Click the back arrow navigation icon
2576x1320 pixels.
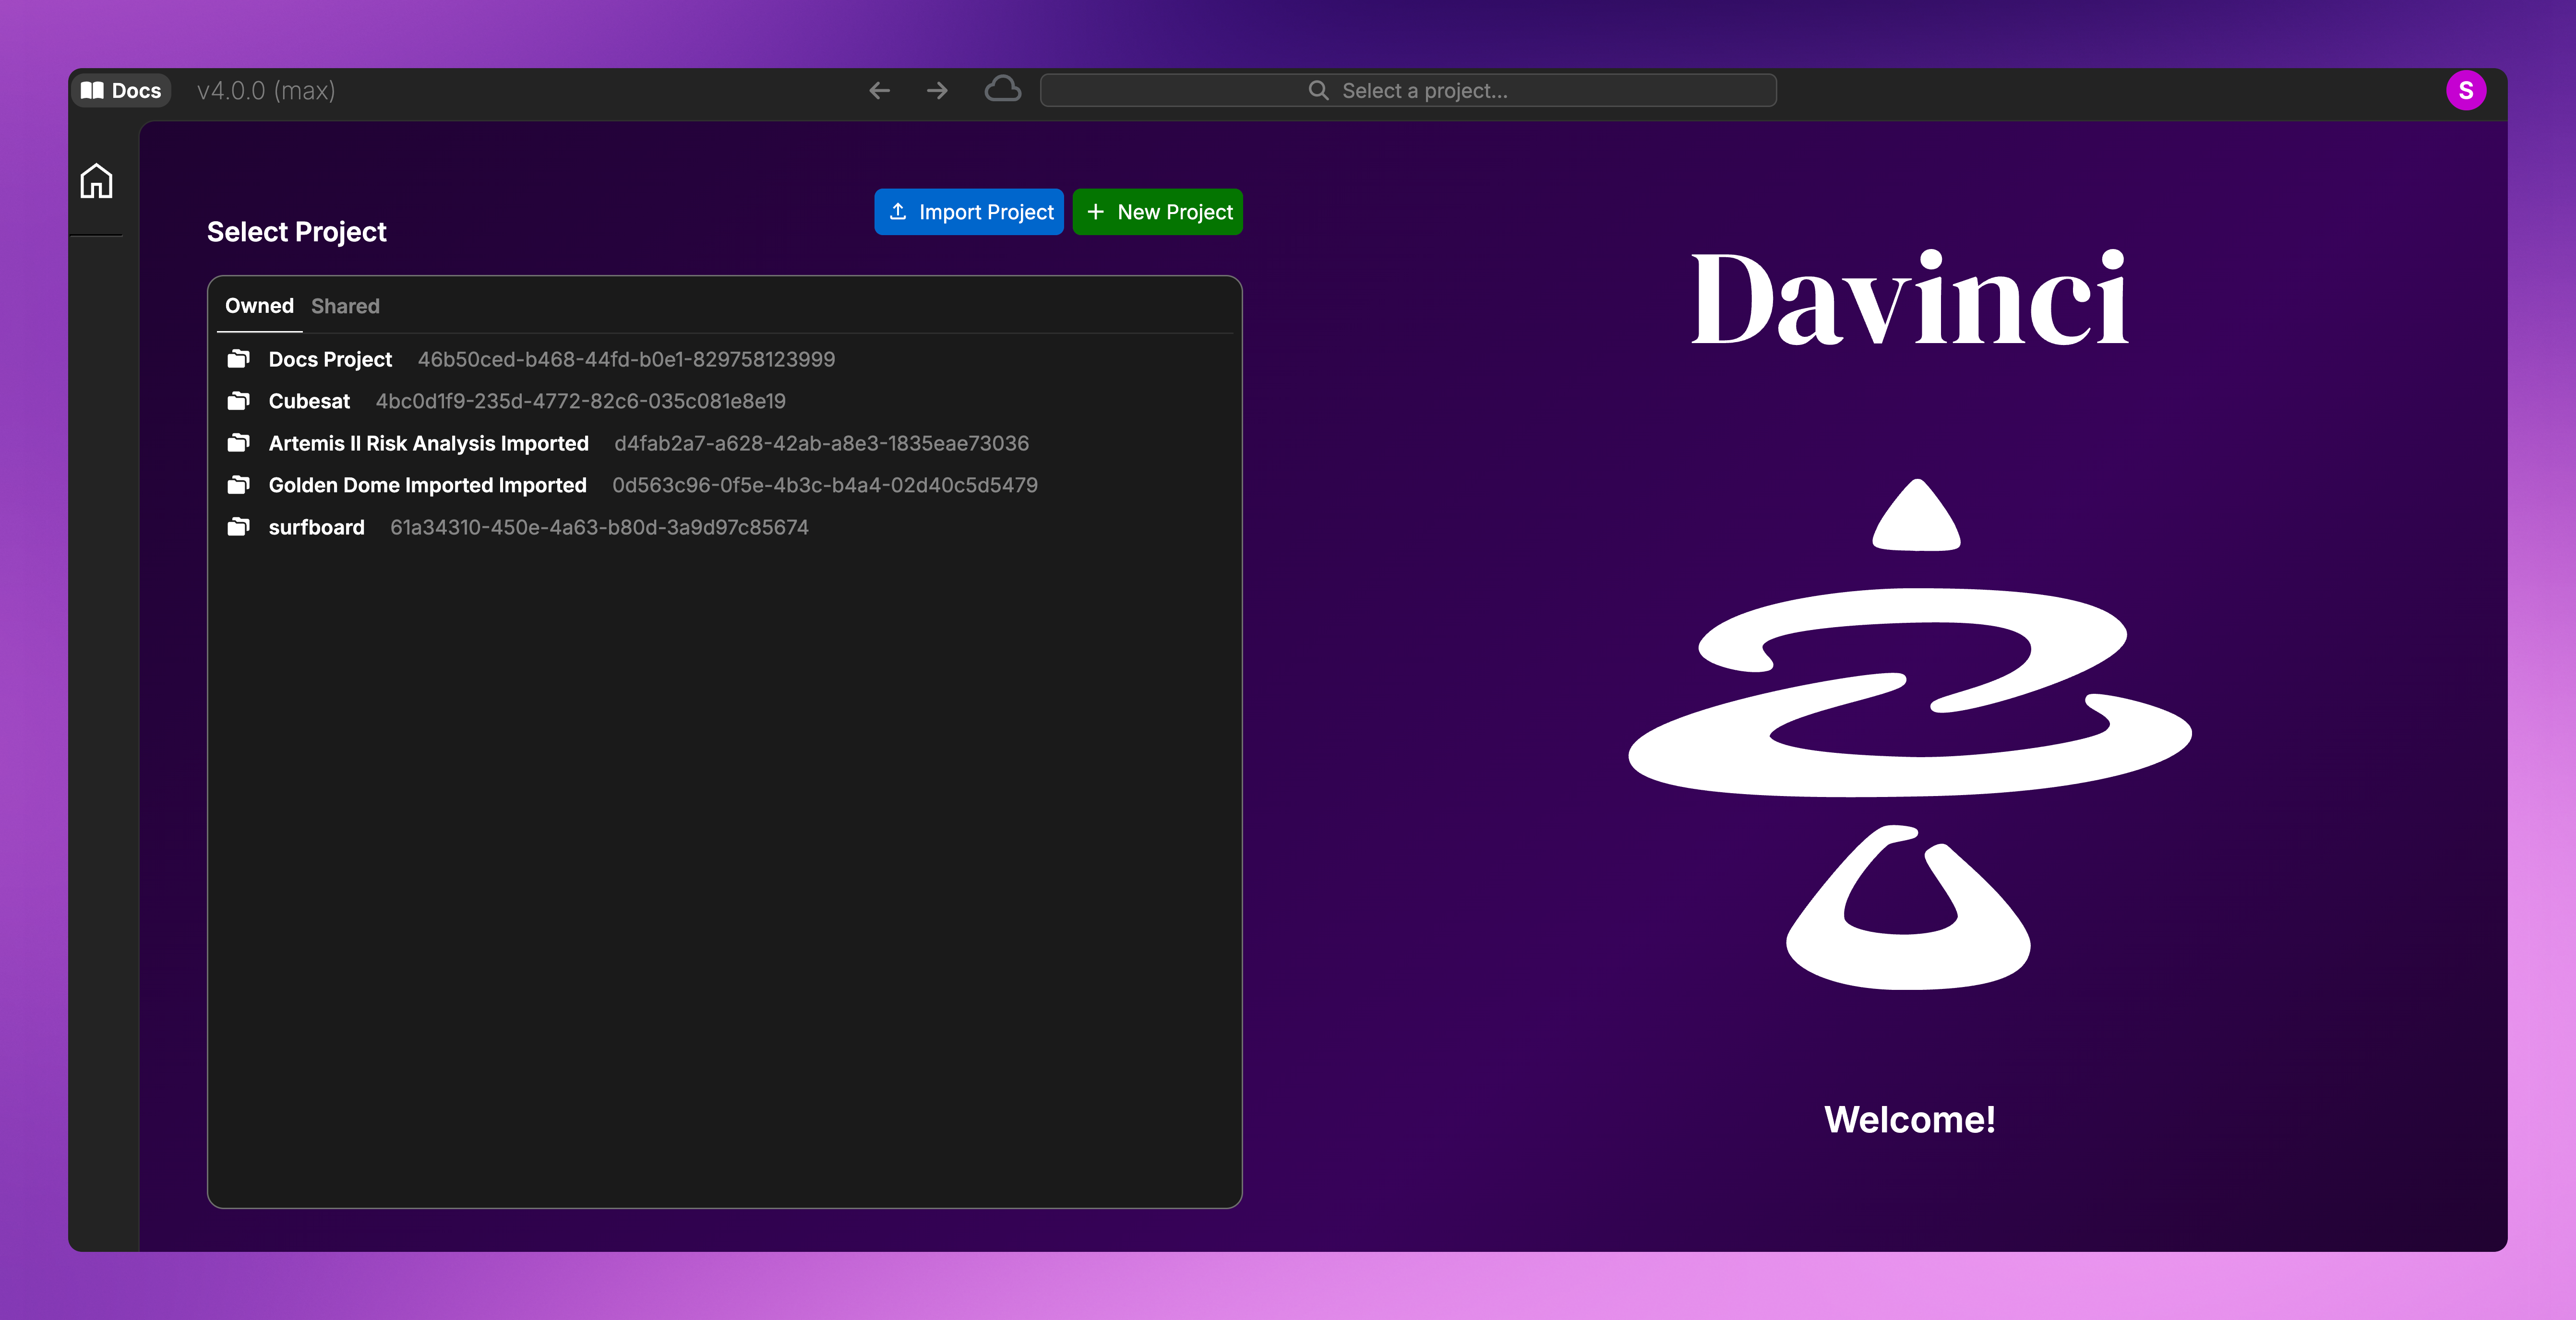click(879, 91)
